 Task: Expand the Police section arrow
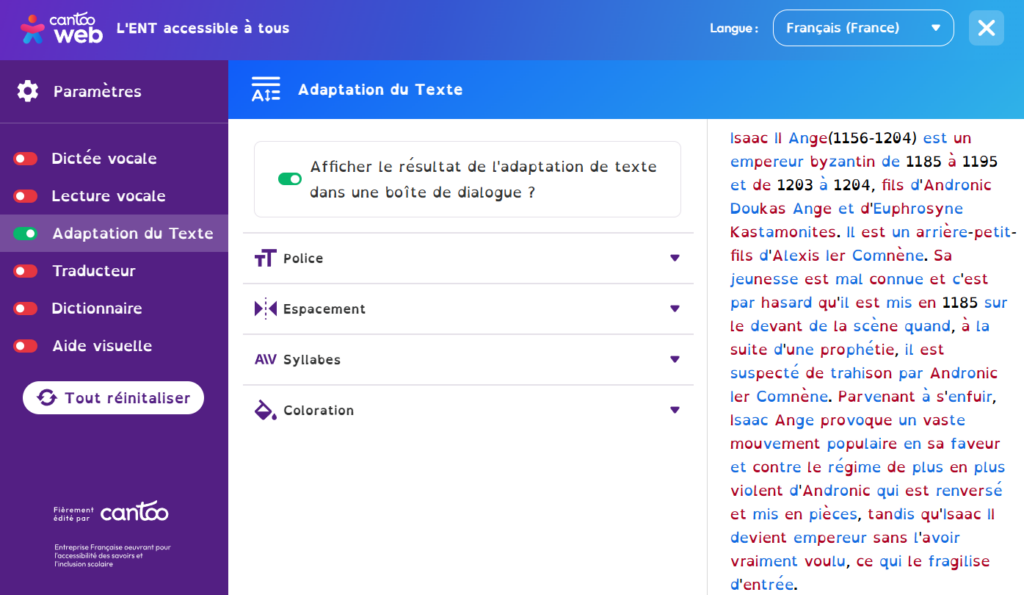674,259
